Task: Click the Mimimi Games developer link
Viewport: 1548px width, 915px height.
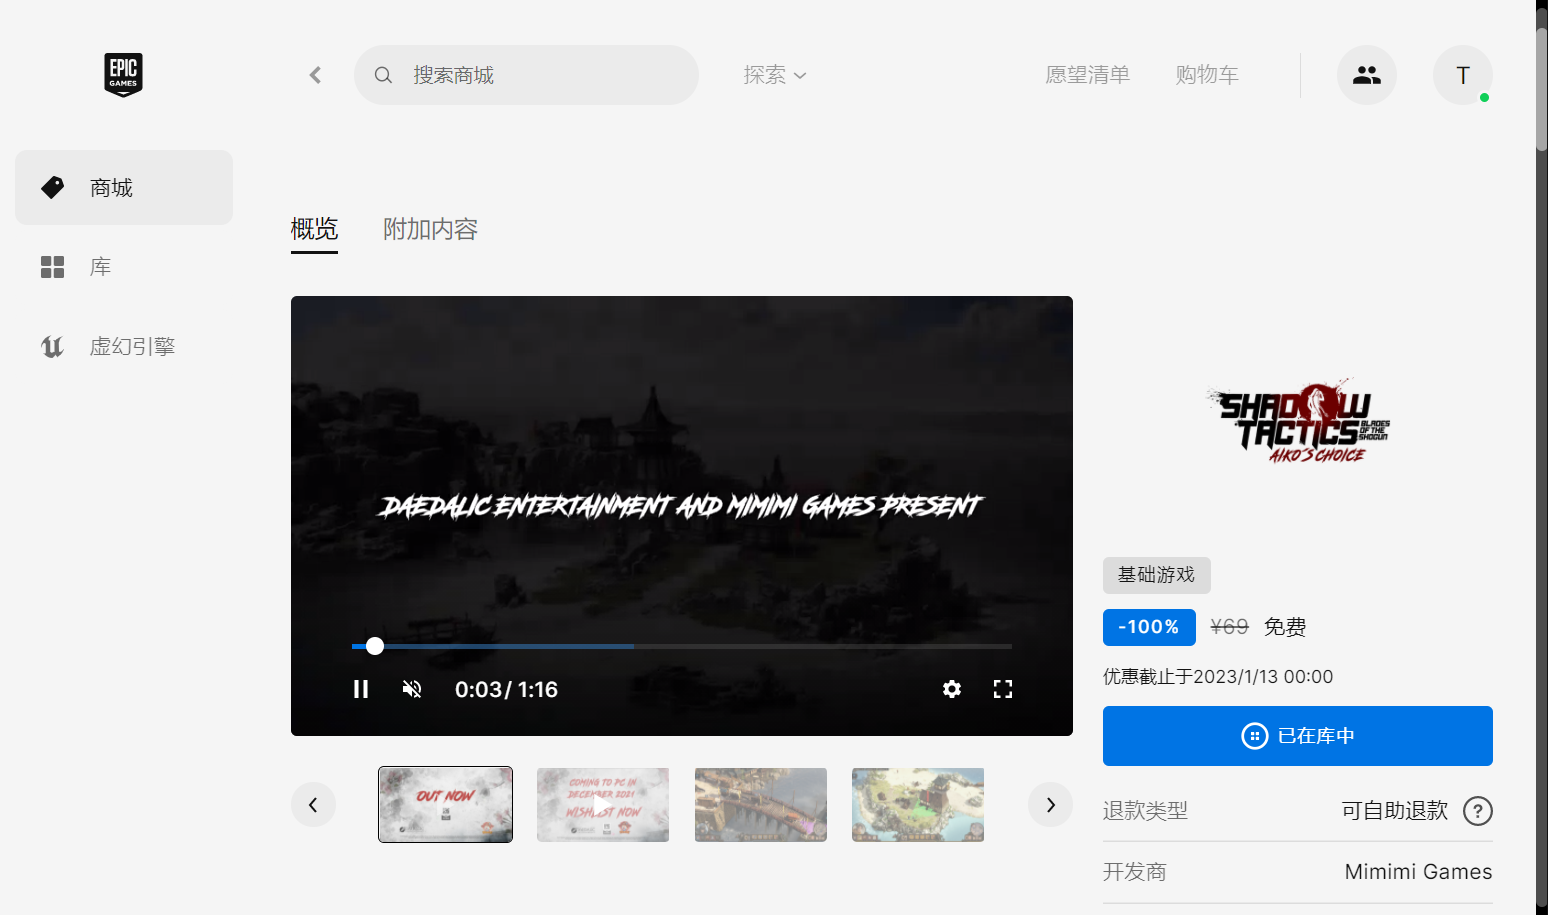Action: [x=1418, y=872]
